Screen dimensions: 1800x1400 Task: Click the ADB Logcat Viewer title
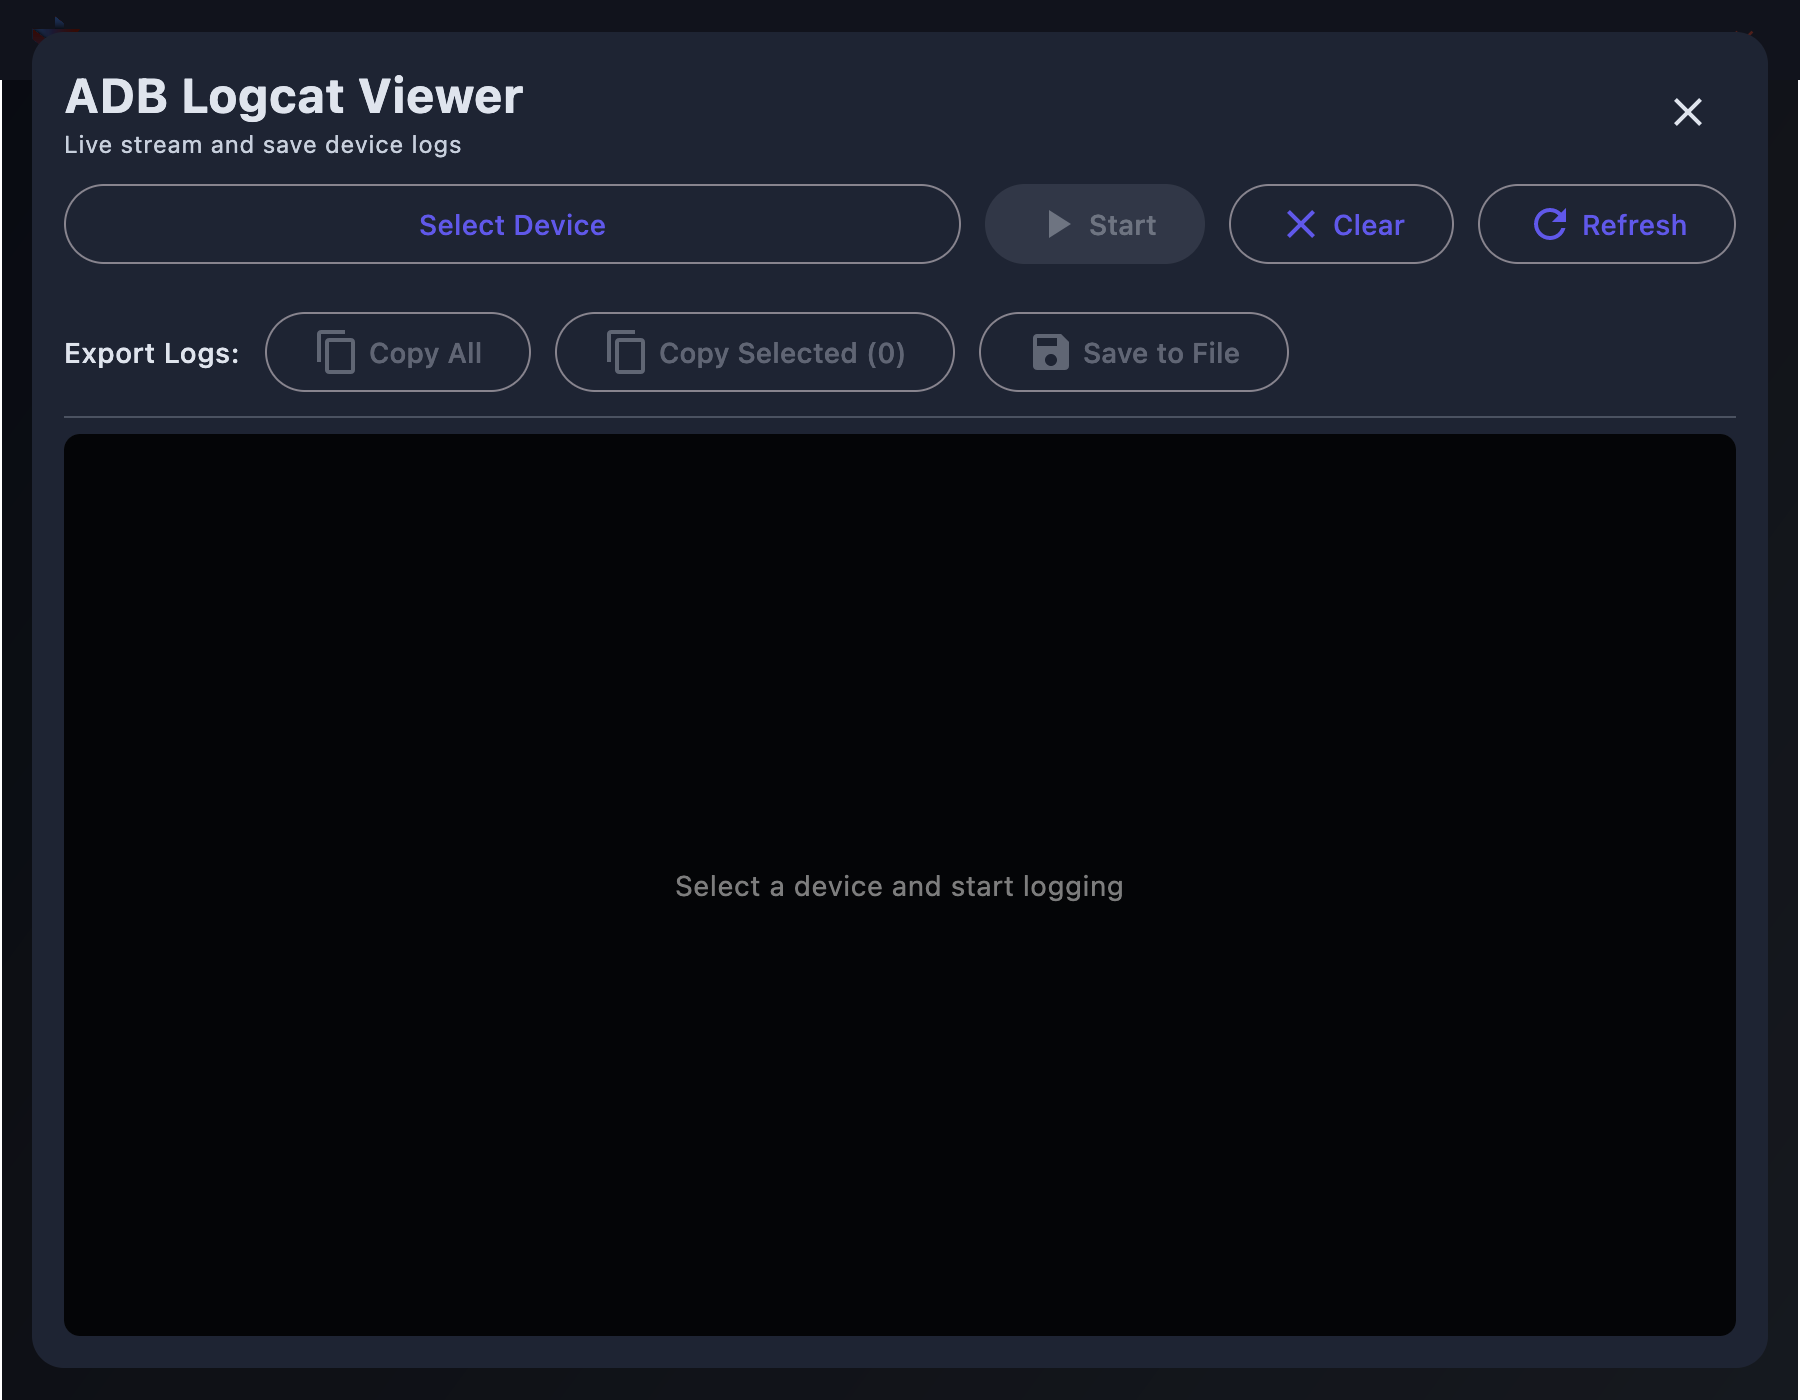pos(294,96)
